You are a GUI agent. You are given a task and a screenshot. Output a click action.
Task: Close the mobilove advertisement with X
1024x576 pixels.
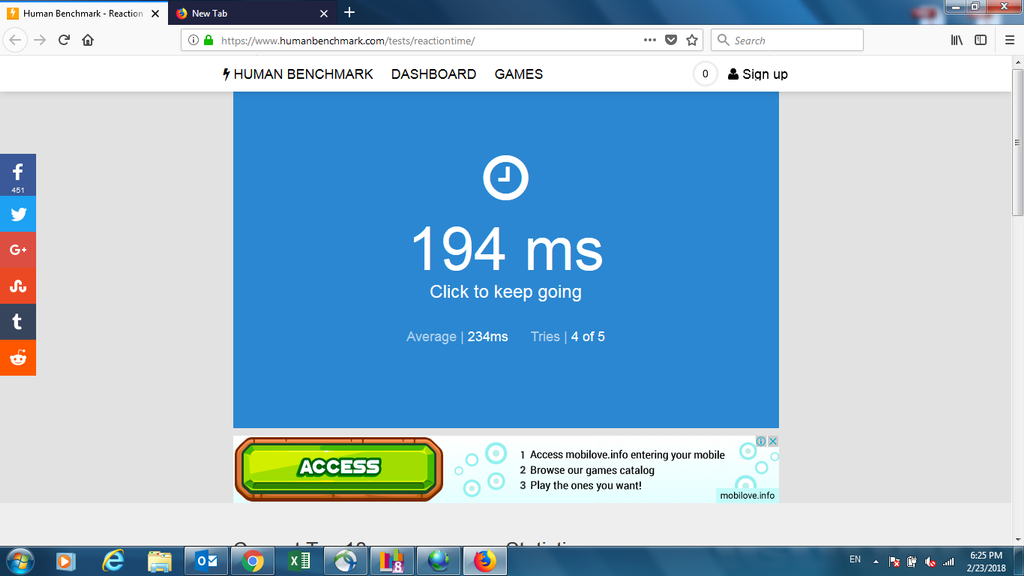[773, 441]
